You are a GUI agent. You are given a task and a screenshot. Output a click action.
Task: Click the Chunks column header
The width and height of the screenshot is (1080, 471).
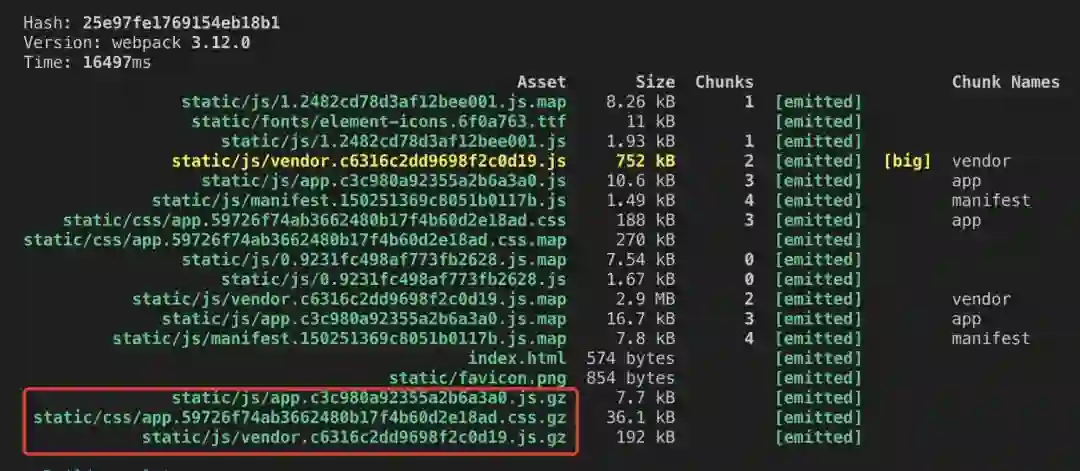[724, 83]
